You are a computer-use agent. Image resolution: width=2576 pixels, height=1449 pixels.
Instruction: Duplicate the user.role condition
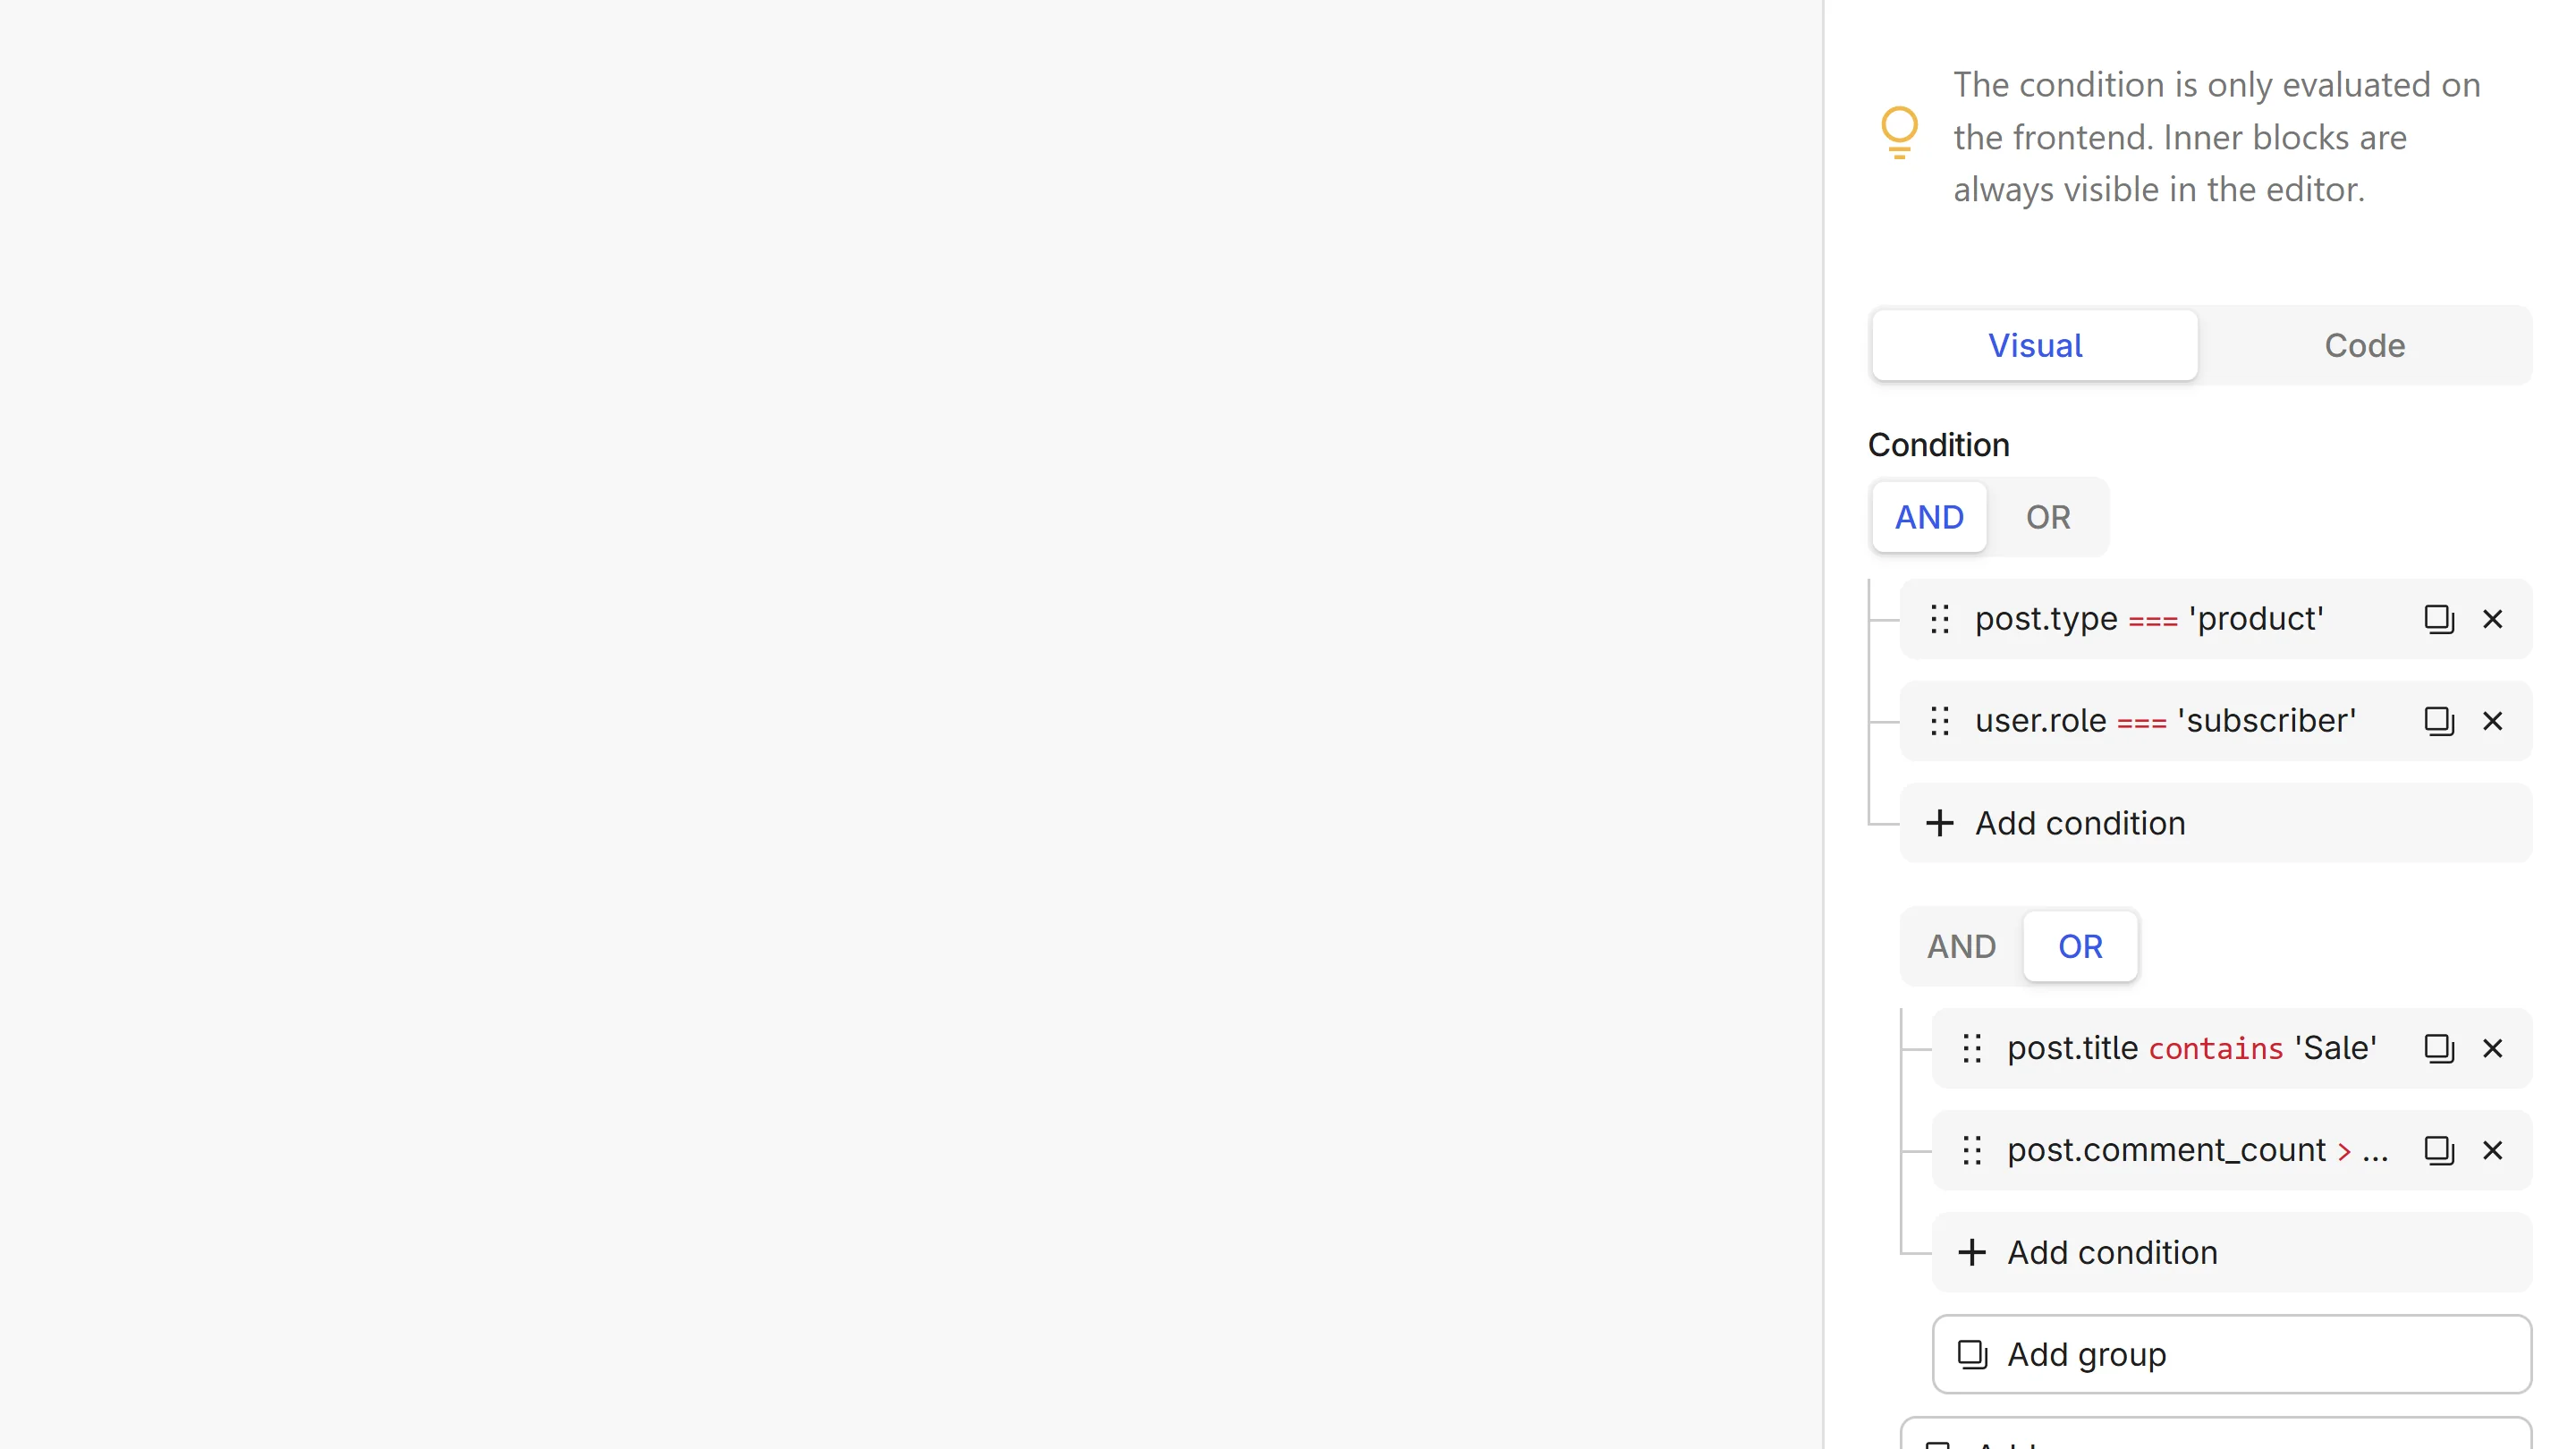pos(2438,721)
